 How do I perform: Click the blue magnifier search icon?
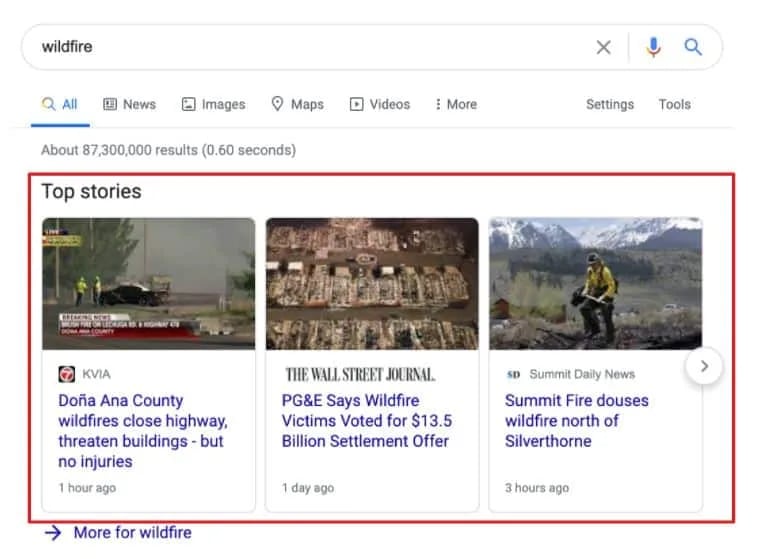[693, 47]
